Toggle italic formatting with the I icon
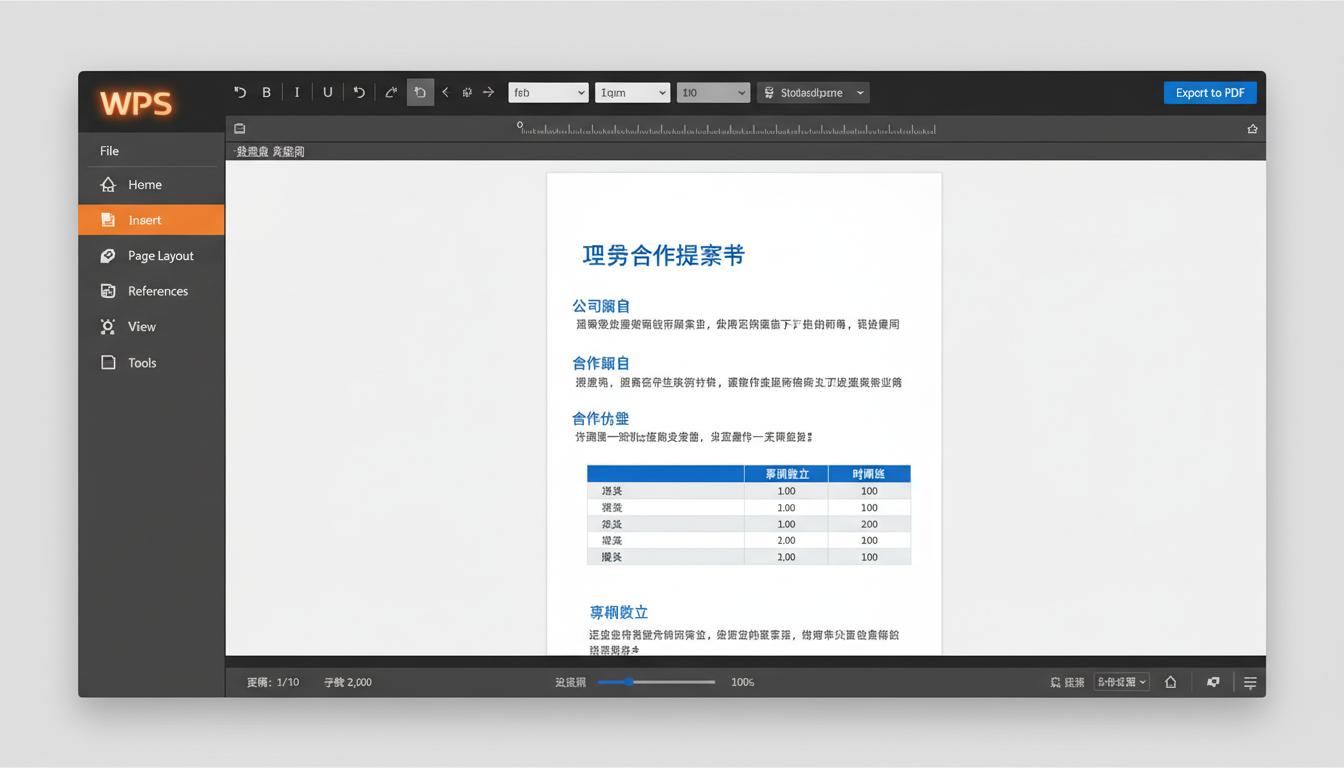 297,92
